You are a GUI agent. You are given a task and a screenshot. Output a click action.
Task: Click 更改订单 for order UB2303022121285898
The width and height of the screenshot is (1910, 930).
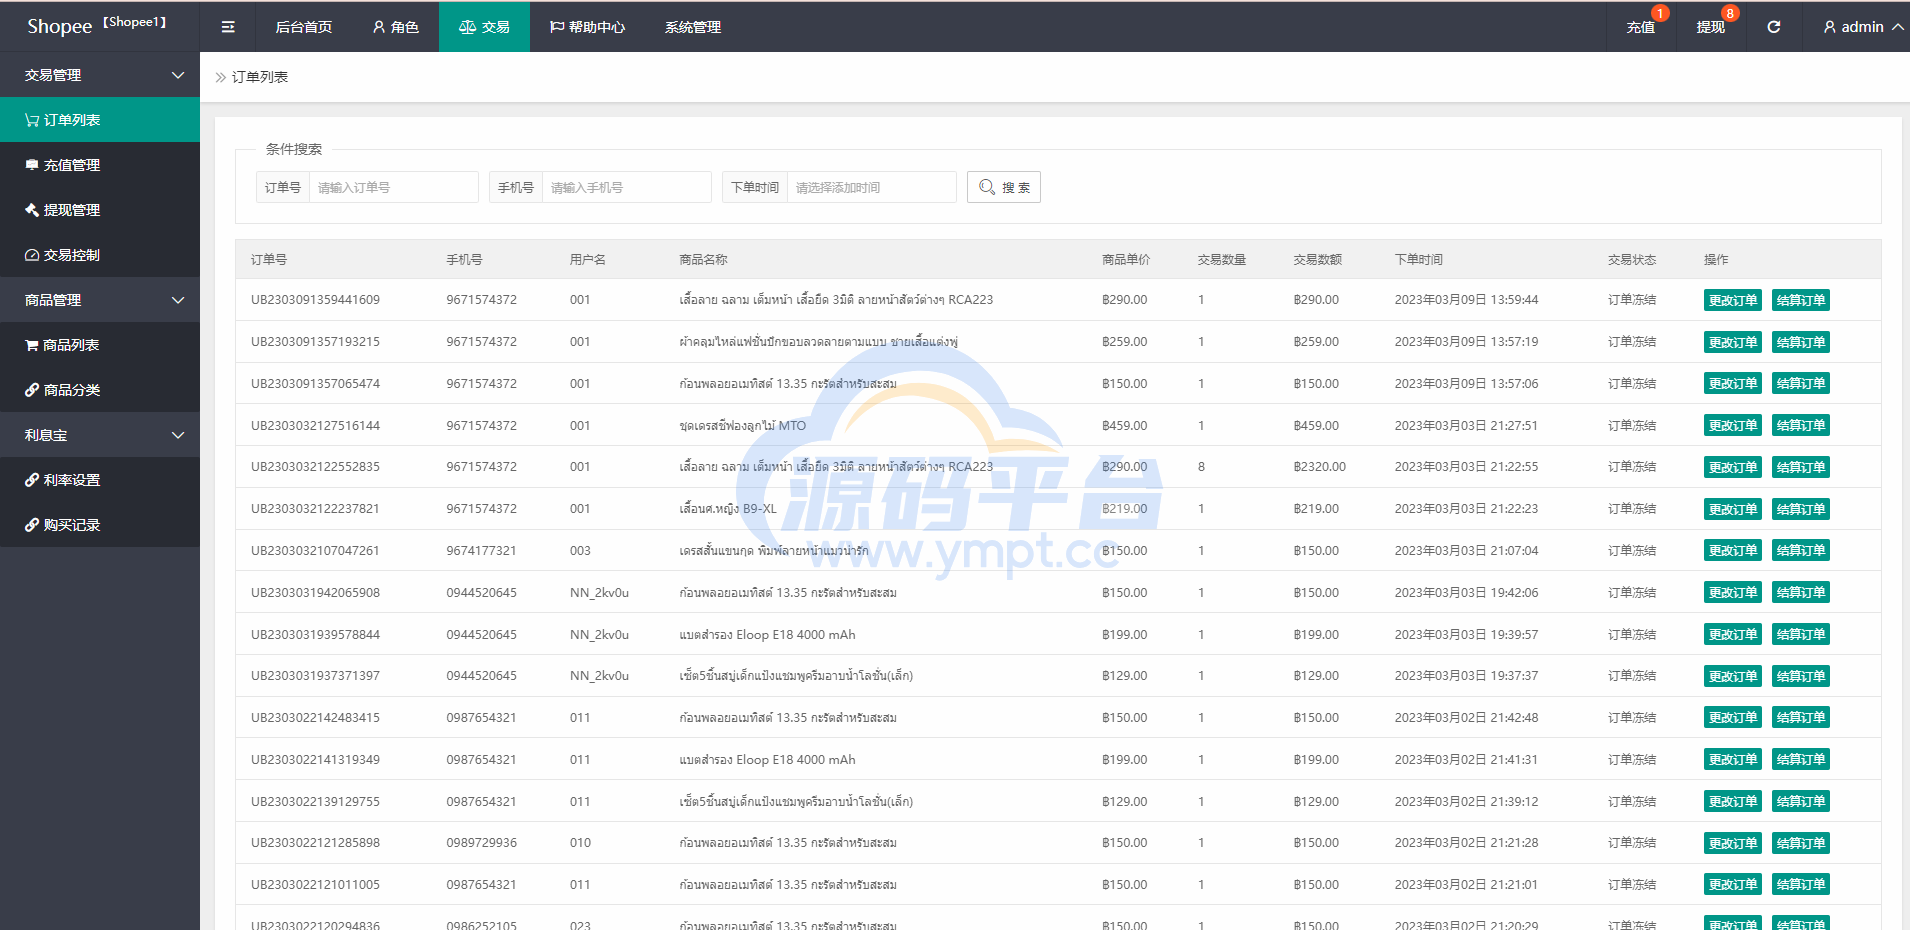(x=1732, y=843)
